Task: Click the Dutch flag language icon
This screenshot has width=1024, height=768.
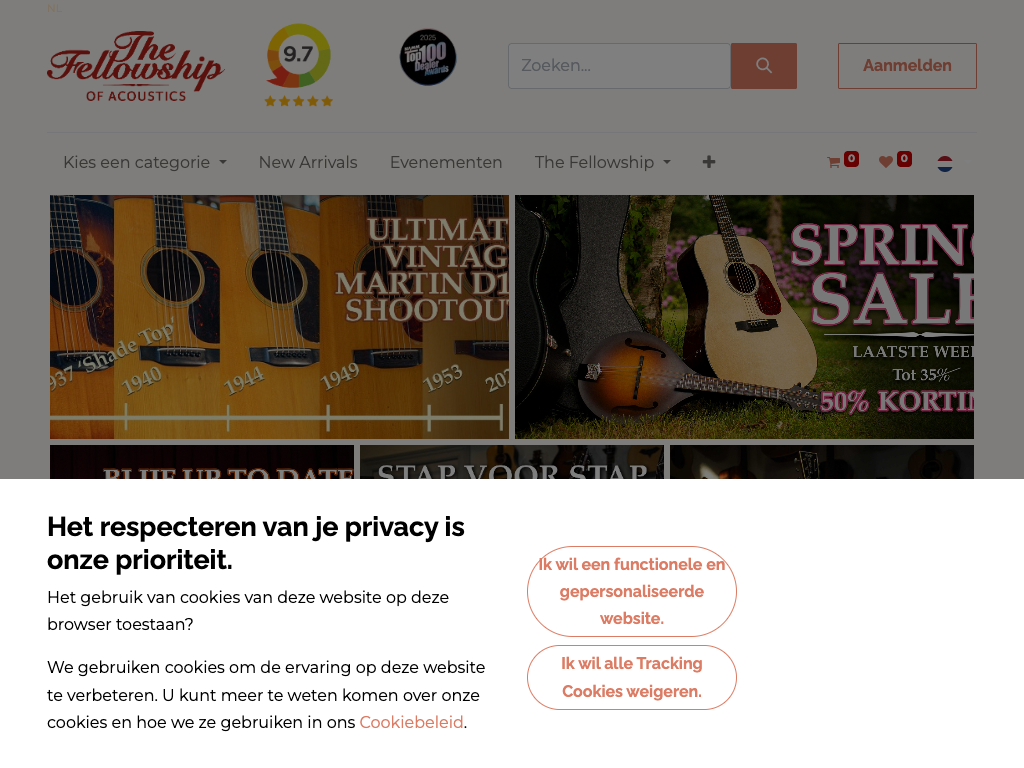Action: (x=944, y=163)
